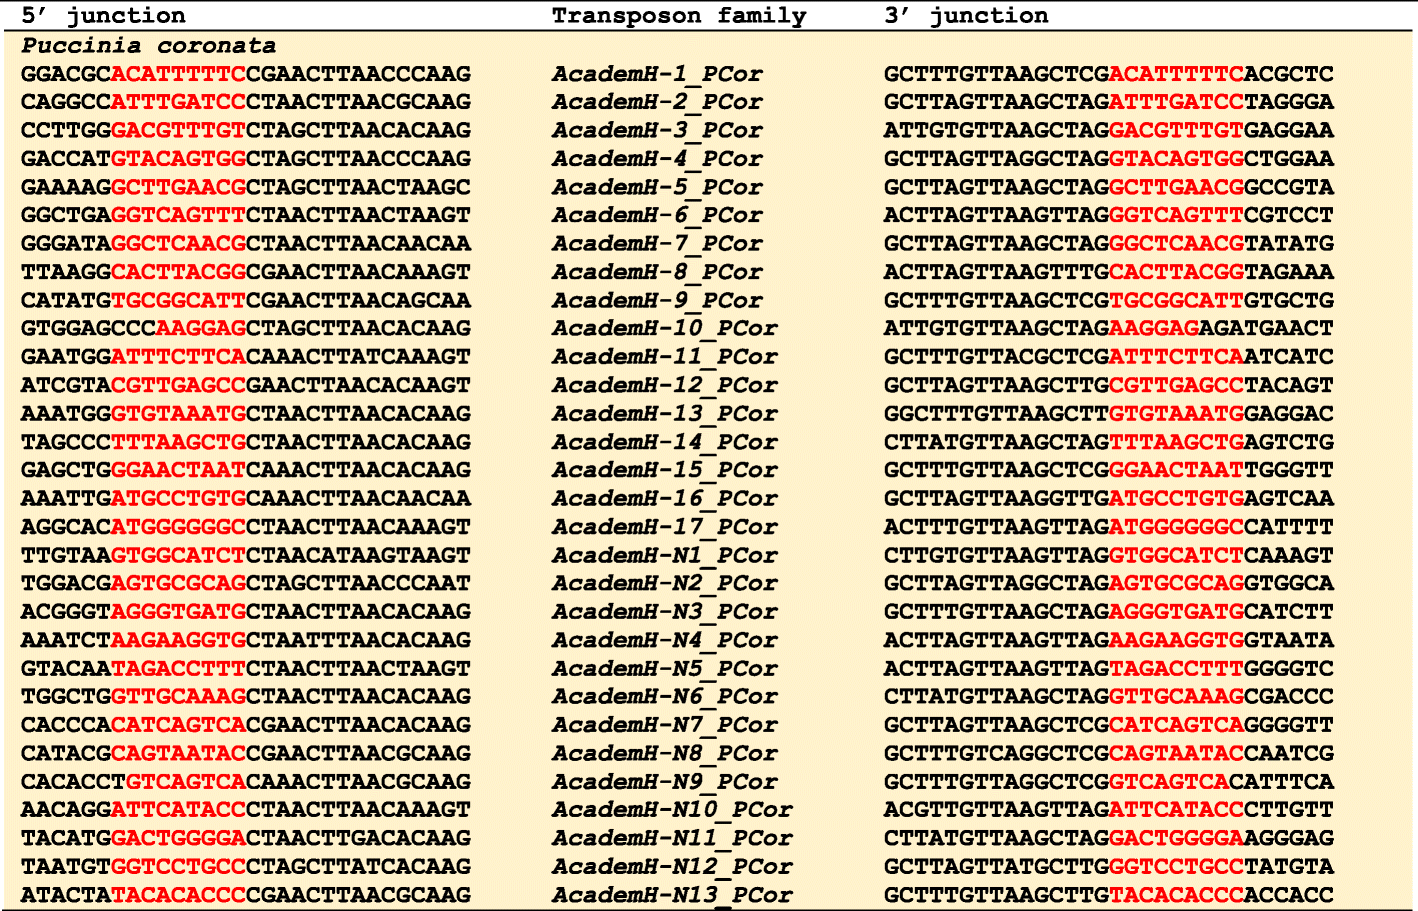The width and height of the screenshot is (1418, 911).
Task: Select the AcademH-N13_PCor family name
Action: coord(672,895)
